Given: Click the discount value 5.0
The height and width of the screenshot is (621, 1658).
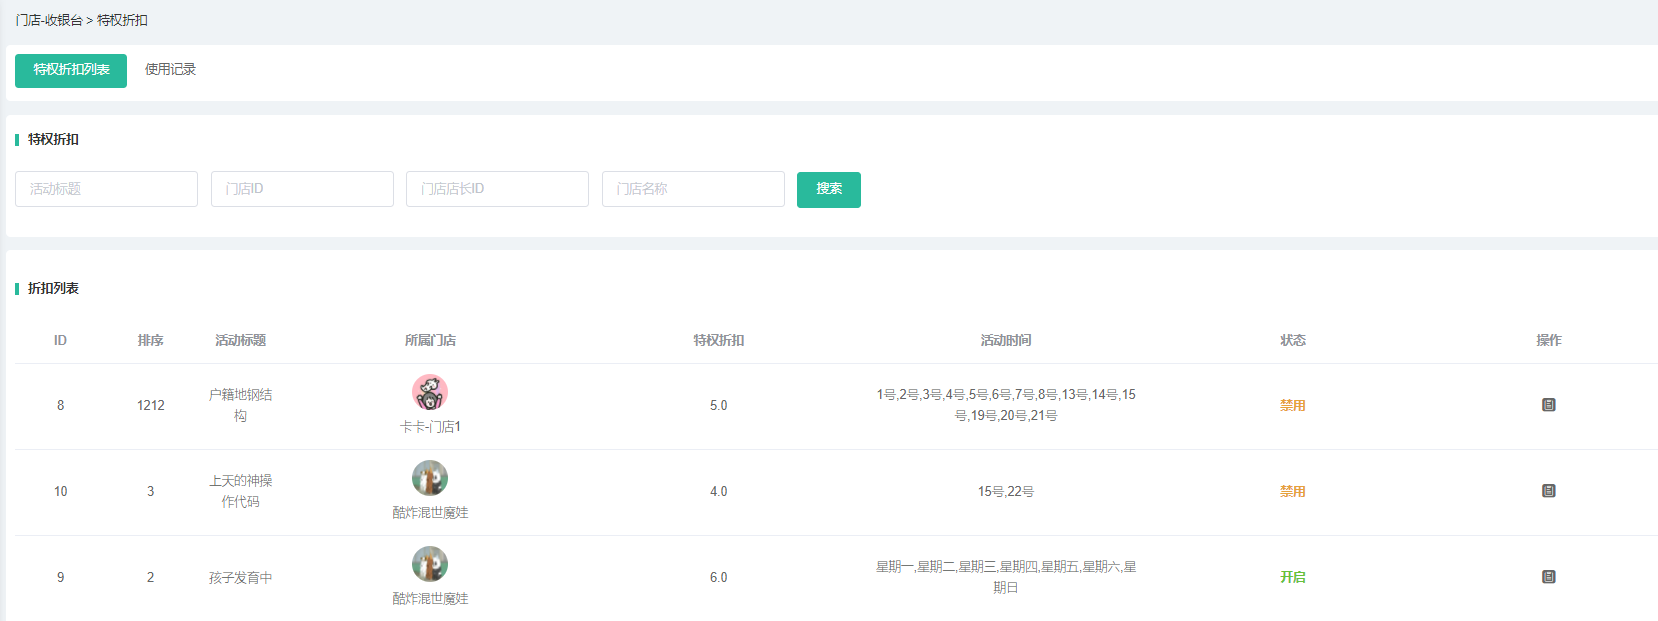Looking at the screenshot, I should pos(719,405).
